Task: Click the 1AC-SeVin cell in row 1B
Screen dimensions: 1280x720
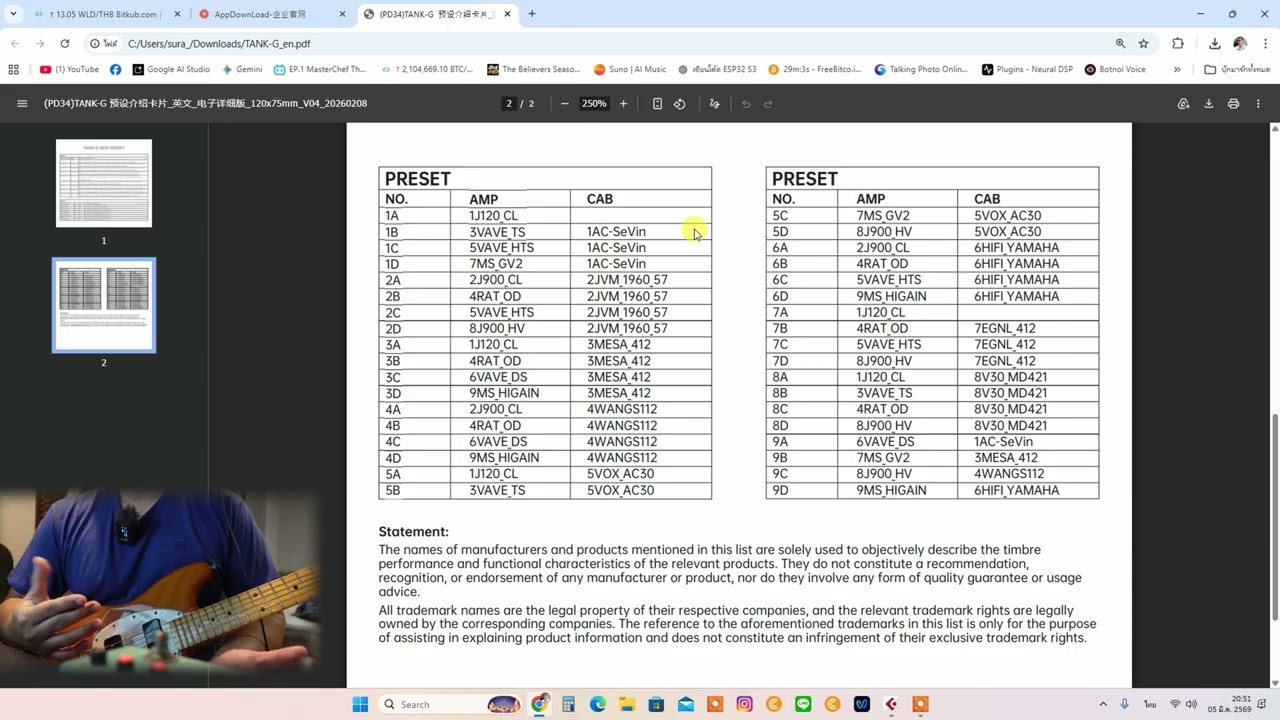Action: pyautogui.click(x=616, y=232)
